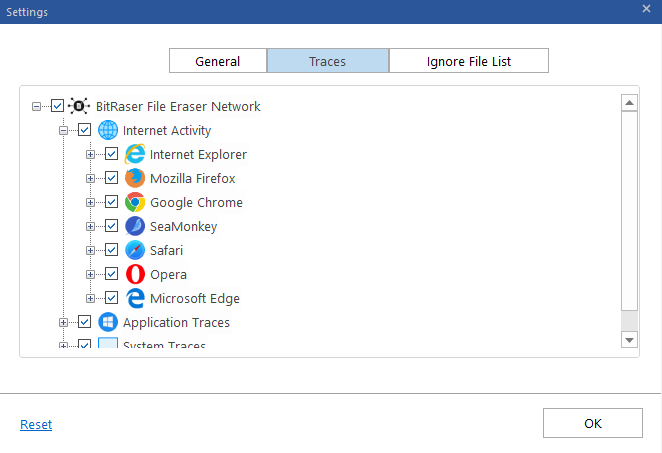Uncheck the Internet Explorer checkbox
The image size is (662, 453).
[111, 154]
